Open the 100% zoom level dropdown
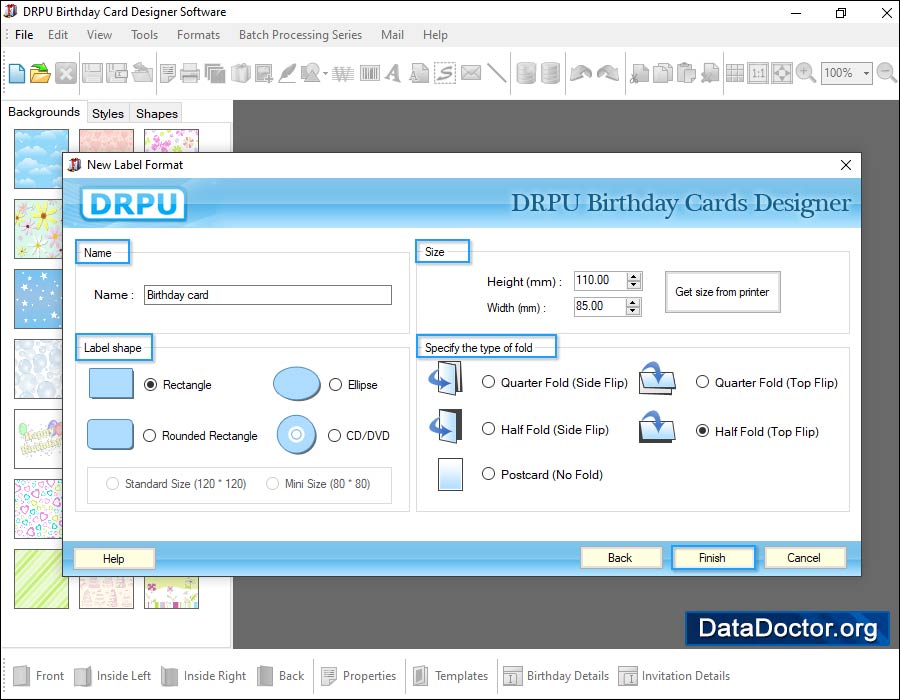 pos(866,73)
